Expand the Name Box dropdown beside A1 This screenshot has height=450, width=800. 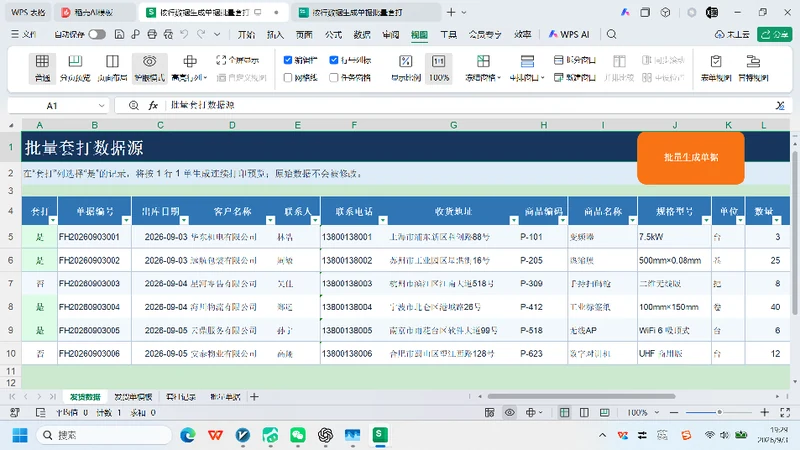(101, 106)
